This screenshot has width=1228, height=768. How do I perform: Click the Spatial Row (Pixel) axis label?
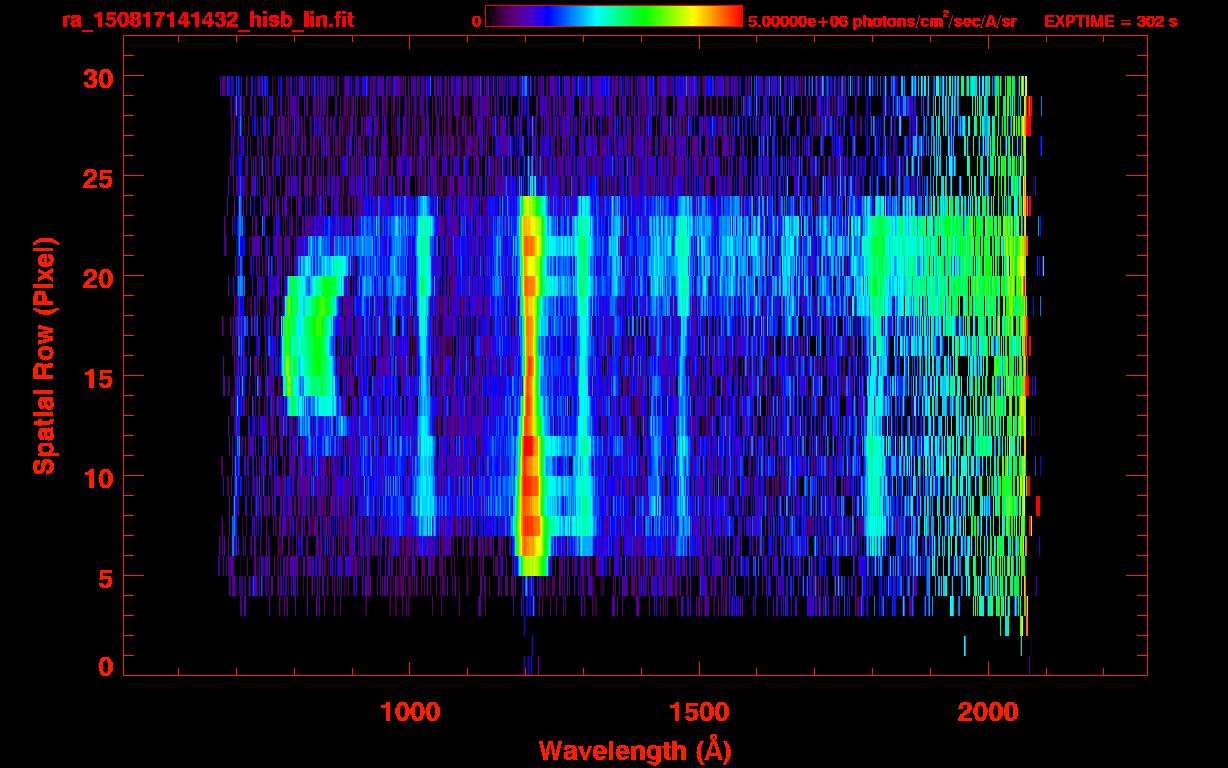pos(43,355)
